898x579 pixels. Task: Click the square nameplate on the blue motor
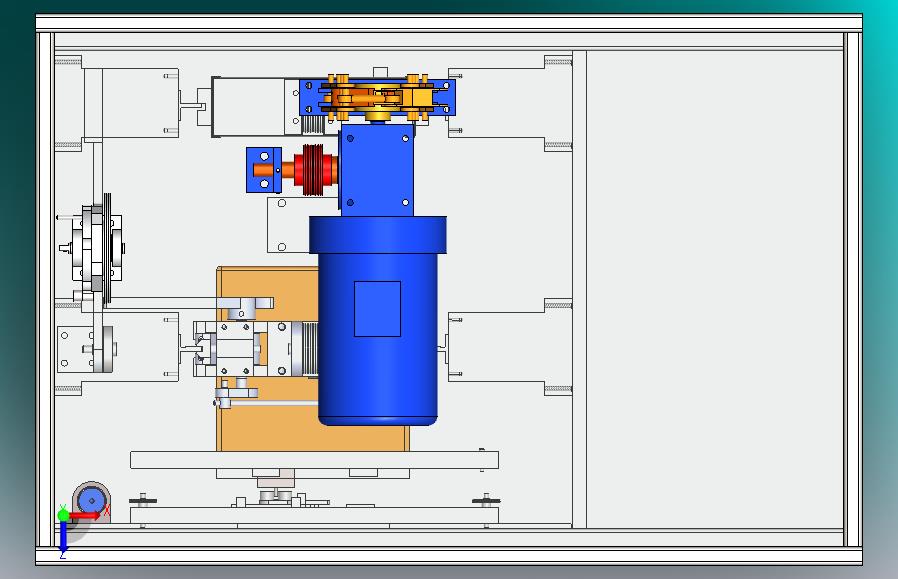[377, 309]
